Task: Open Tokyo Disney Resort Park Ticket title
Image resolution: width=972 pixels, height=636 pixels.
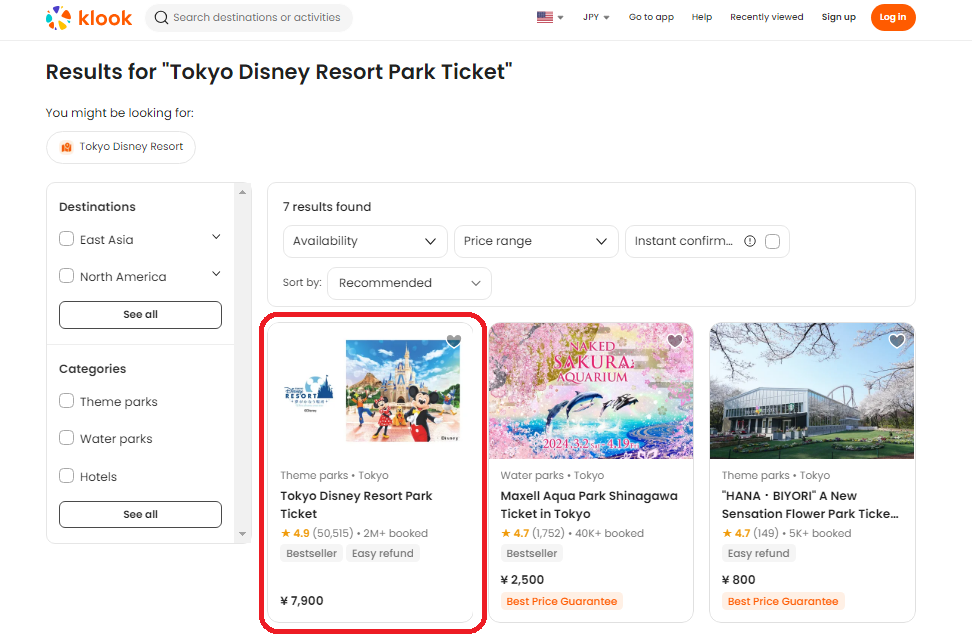Action: [x=356, y=505]
